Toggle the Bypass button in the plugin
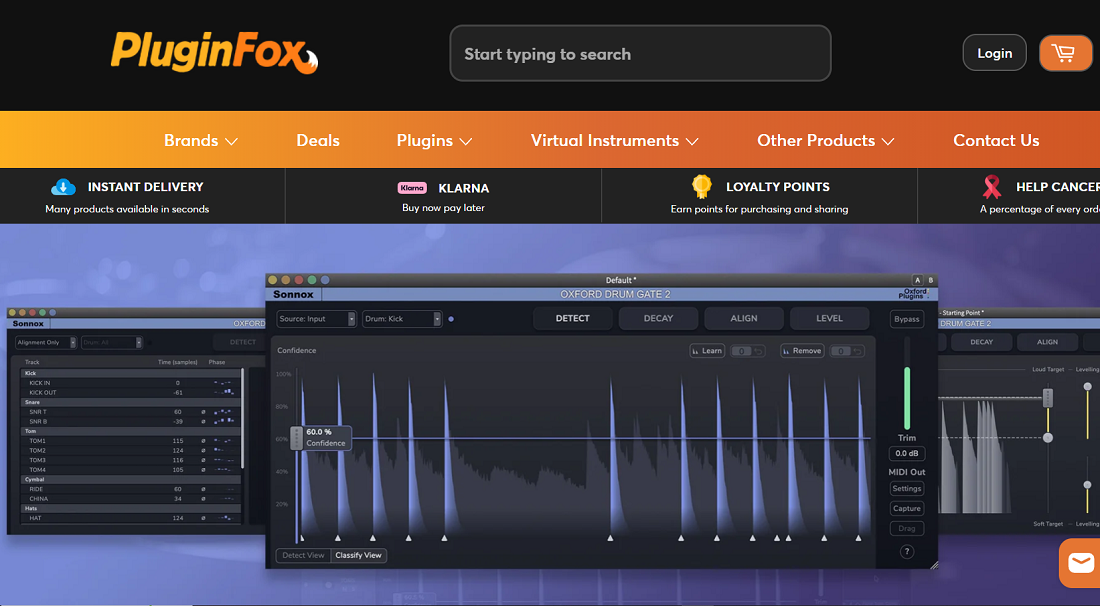 (x=907, y=319)
